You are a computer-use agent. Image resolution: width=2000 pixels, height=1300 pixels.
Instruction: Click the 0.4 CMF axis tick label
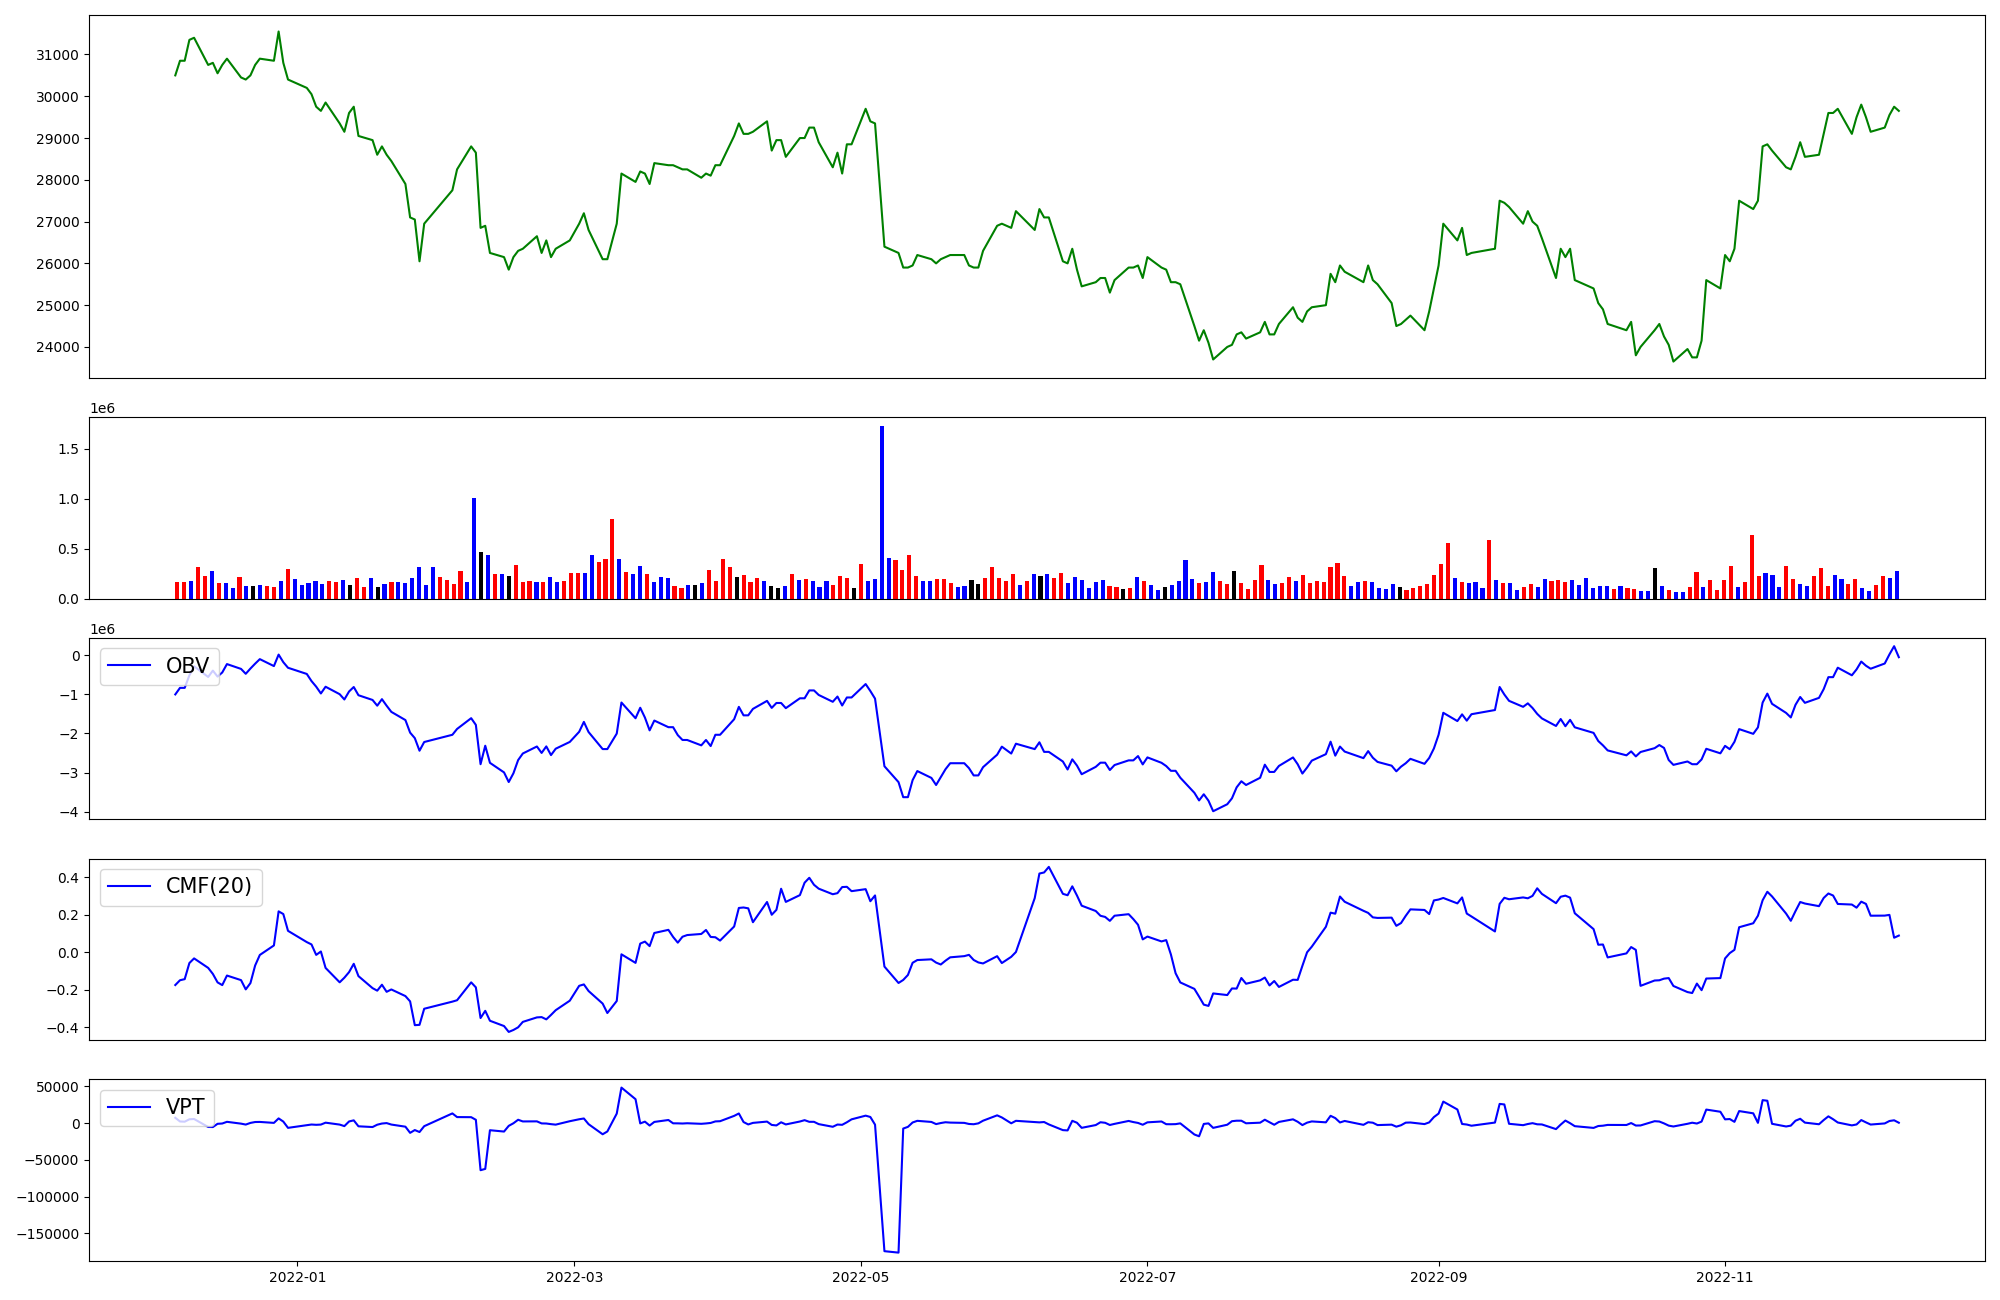[x=68, y=878]
